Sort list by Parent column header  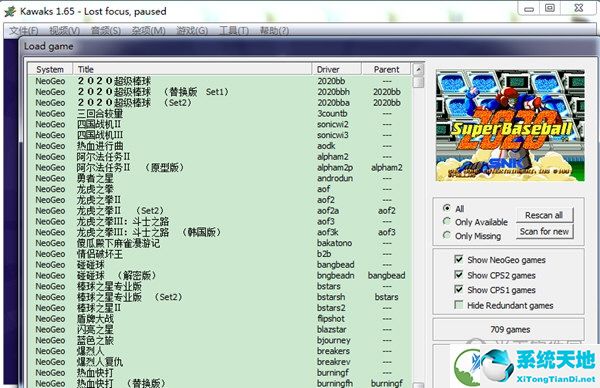coord(386,69)
